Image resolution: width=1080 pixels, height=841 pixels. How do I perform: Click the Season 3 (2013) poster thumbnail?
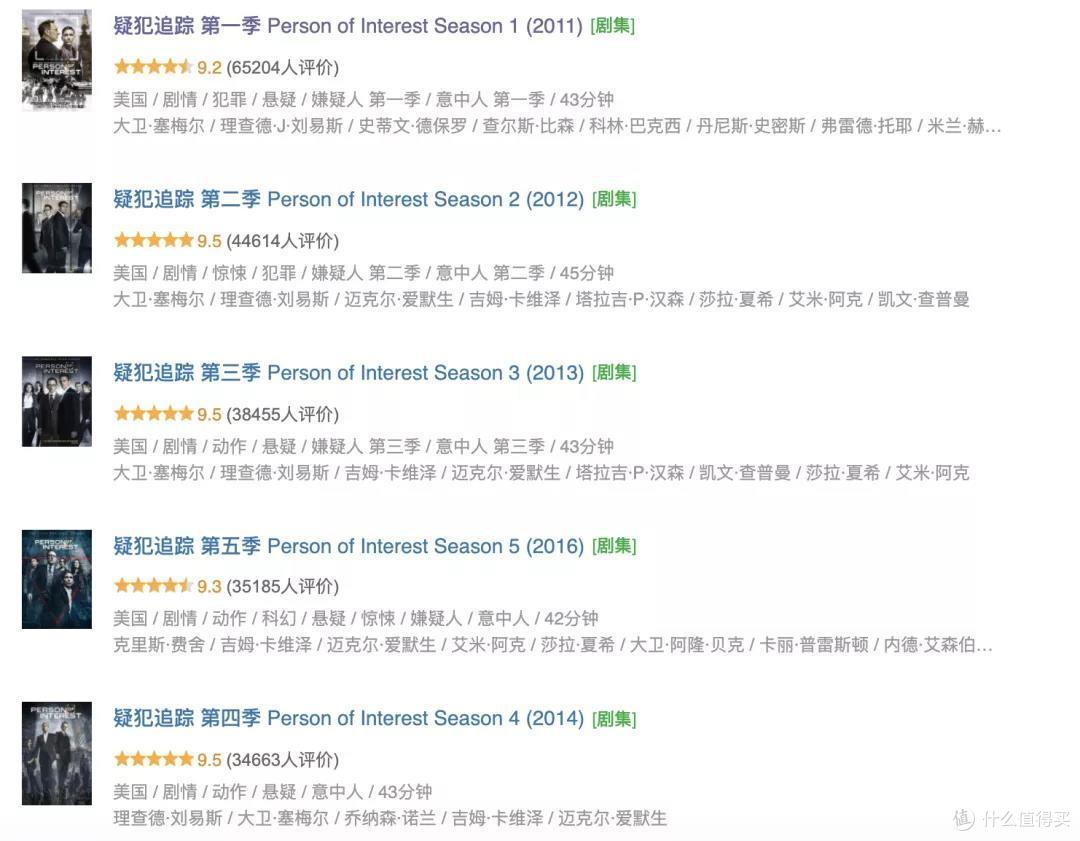(x=56, y=402)
